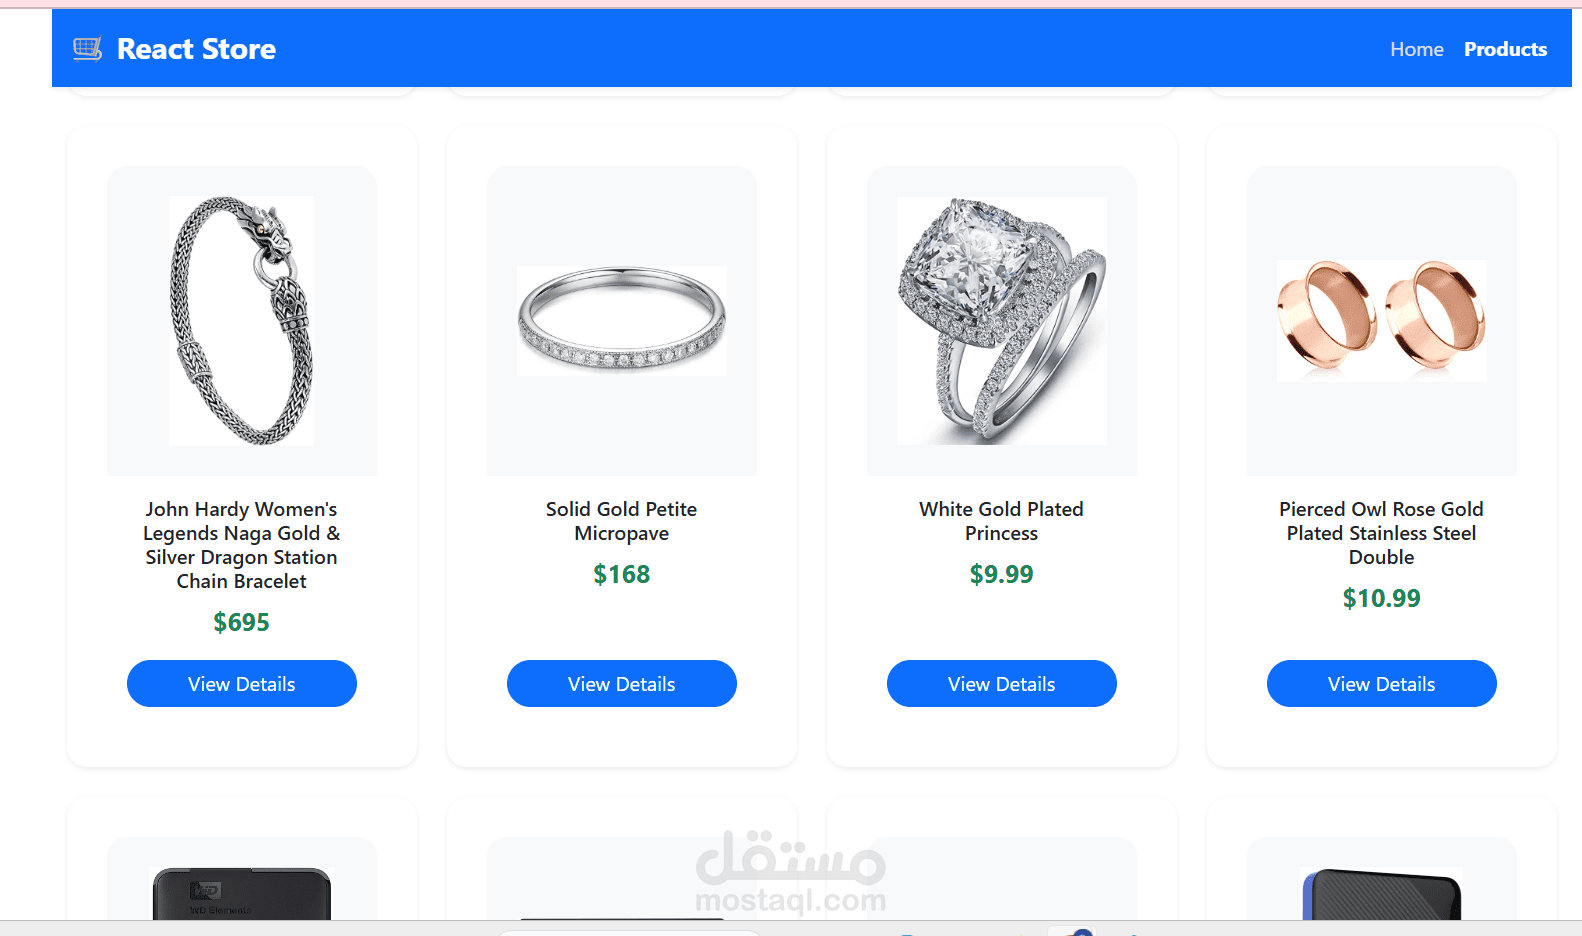Click the micropave gold ring image
This screenshot has height=936, width=1582.
coord(622,321)
